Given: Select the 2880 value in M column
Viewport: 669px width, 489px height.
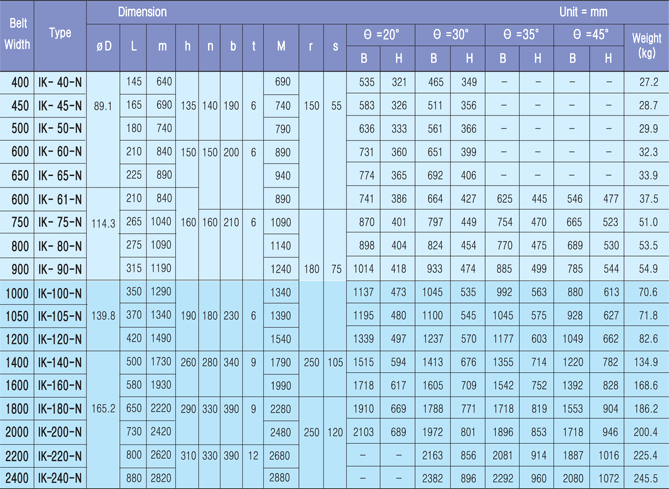Looking at the screenshot, I should coord(282,479).
